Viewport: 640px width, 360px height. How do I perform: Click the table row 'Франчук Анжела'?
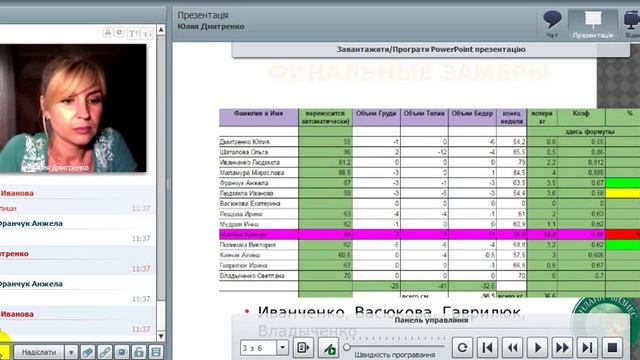click(x=429, y=183)
